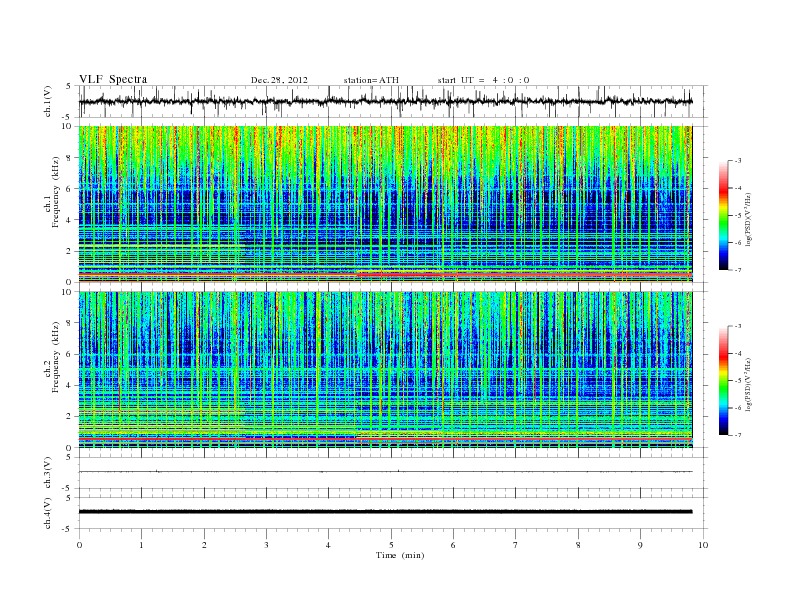Click the "5" tick on the time axis
The image size is (792, 612).
point(391,545)
